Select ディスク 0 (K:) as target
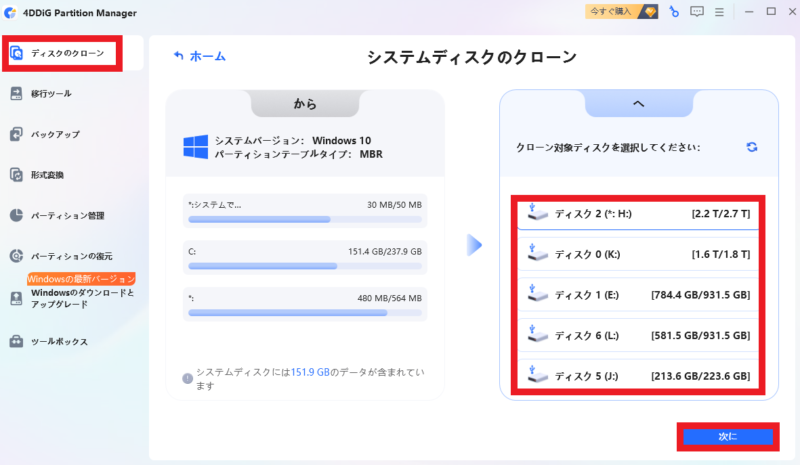Screen dimensions: 800x465 tap(638, 255)
